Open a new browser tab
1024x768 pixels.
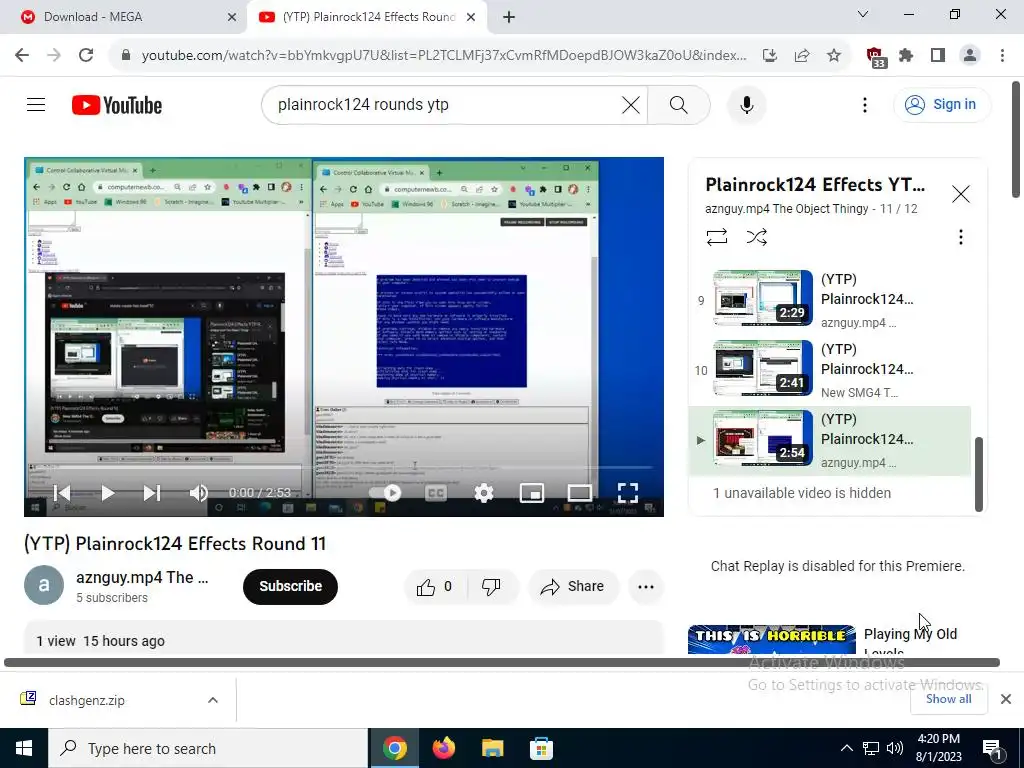pos(509,17)
